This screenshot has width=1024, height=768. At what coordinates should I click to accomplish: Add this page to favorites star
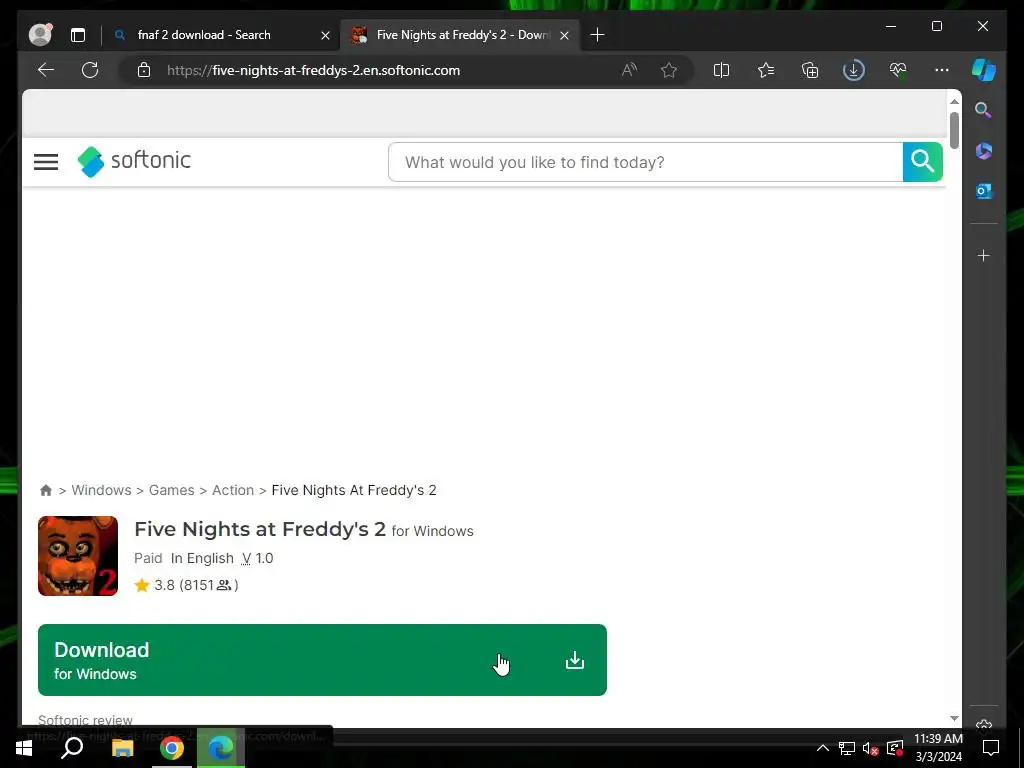tap(669, 70)
